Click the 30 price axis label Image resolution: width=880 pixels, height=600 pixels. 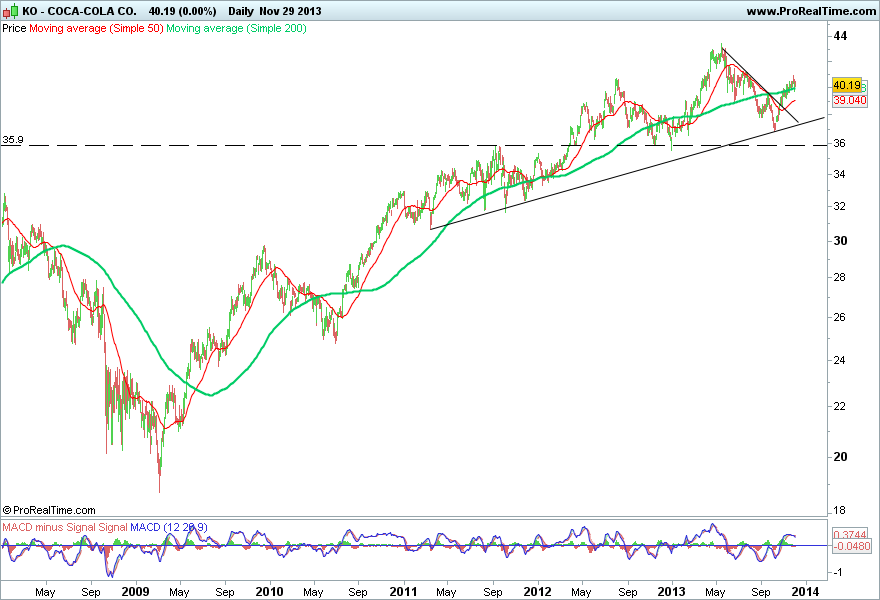[840, 241]
